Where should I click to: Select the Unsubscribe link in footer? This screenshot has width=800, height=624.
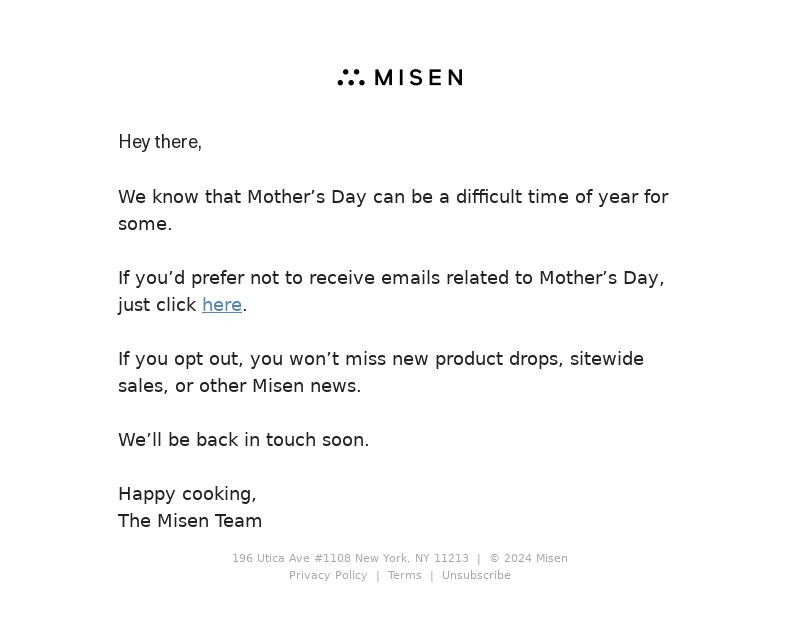click(476, 576)
